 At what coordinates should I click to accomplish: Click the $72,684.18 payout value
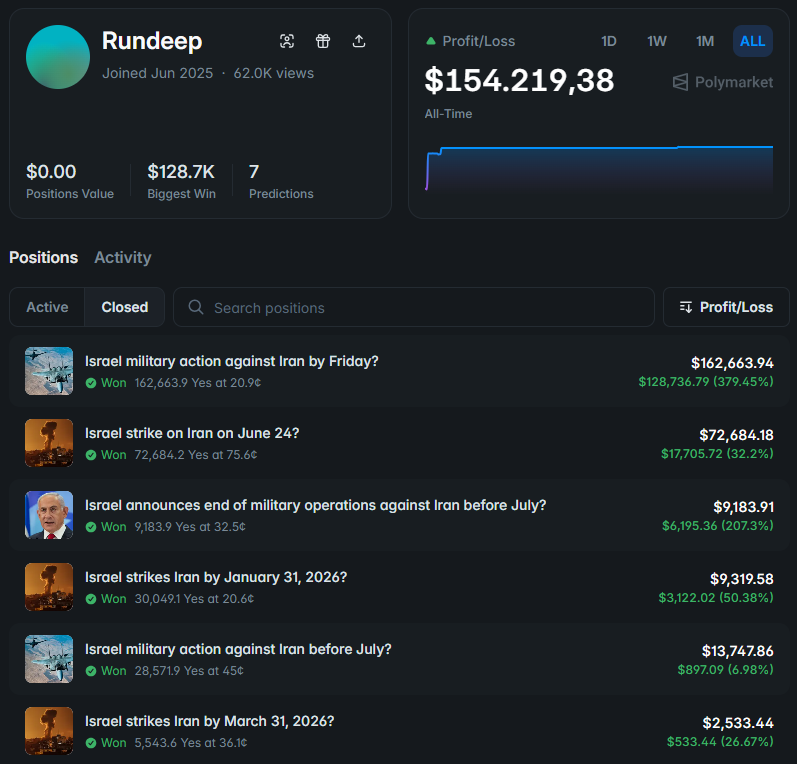click(x=736, y=435)
